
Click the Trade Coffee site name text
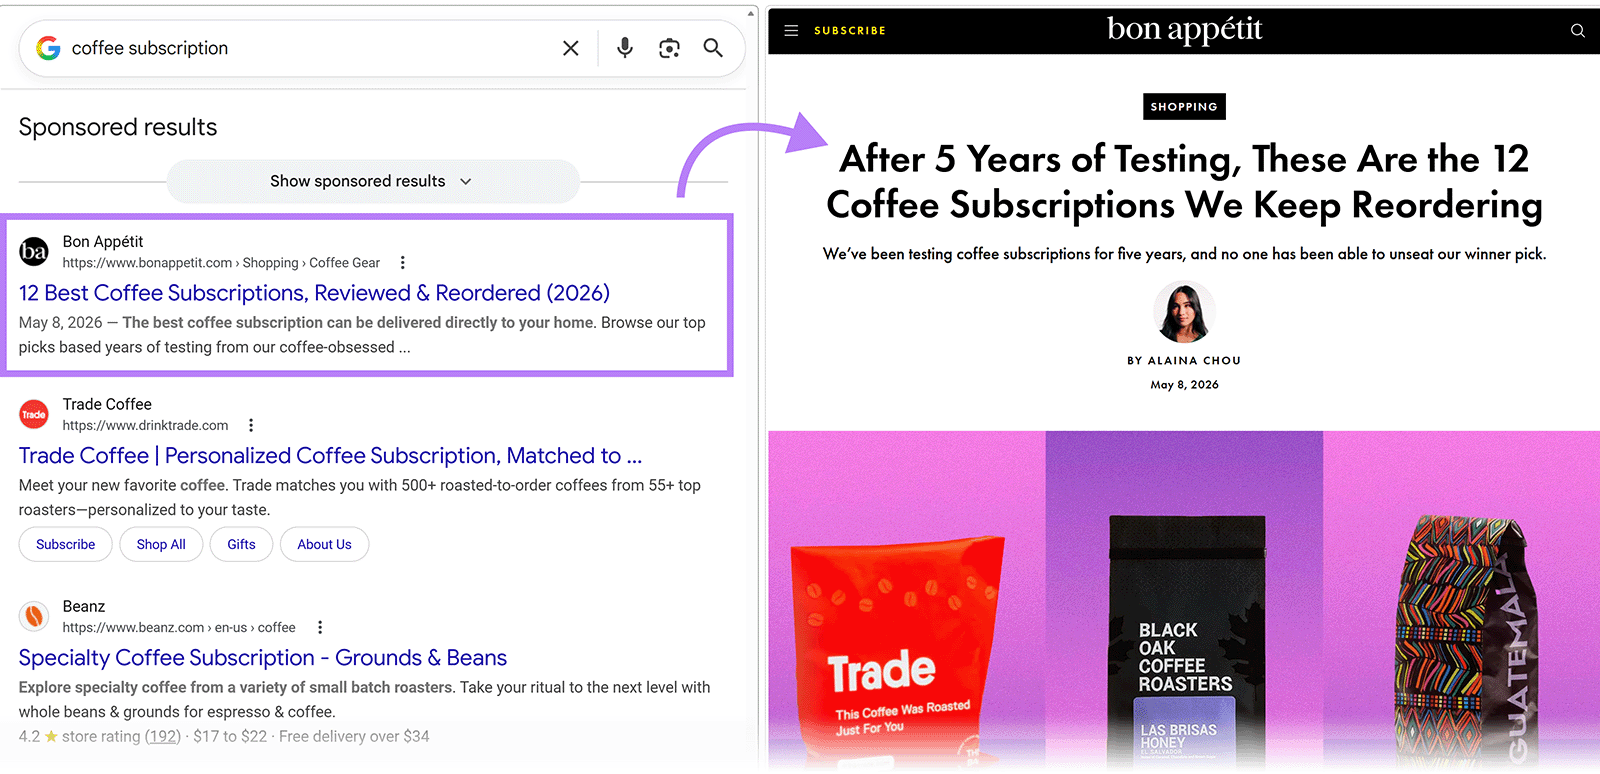click(x=107, y=404)
